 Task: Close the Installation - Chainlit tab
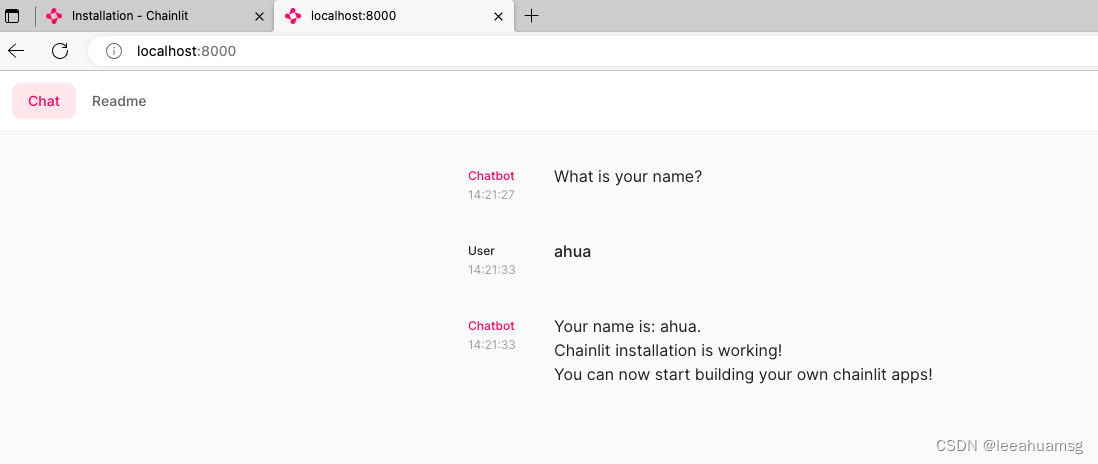(259, 16)
